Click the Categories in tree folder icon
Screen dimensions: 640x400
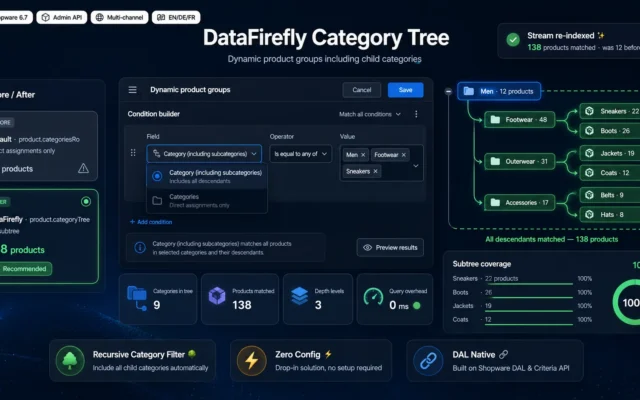(x=137, y=298)
